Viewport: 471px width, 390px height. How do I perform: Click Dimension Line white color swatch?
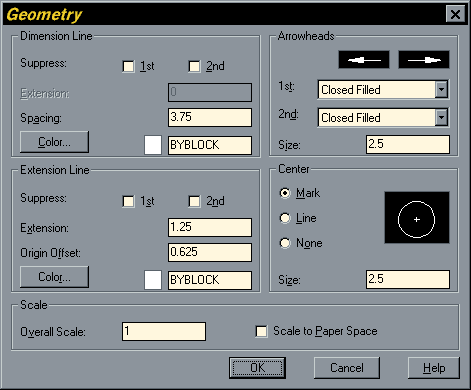[x=153, y=145]
